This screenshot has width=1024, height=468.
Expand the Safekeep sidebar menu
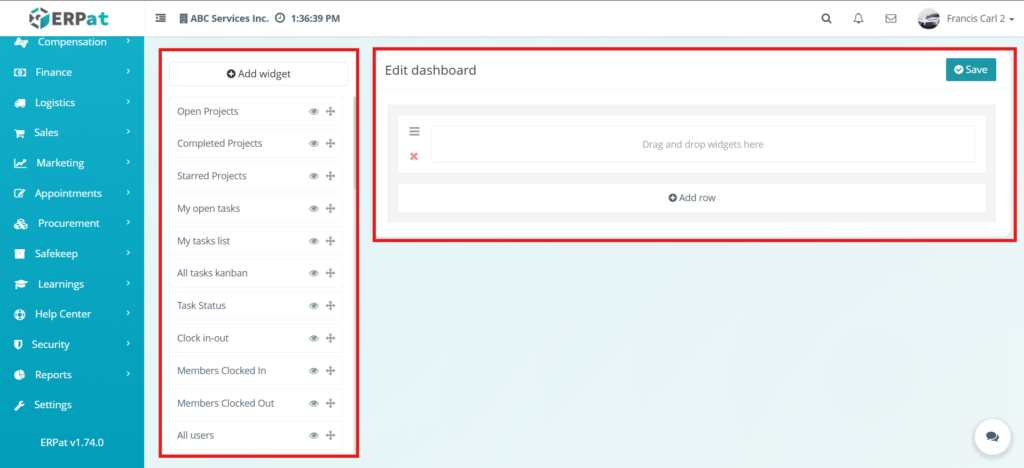[x=72, y=253]
